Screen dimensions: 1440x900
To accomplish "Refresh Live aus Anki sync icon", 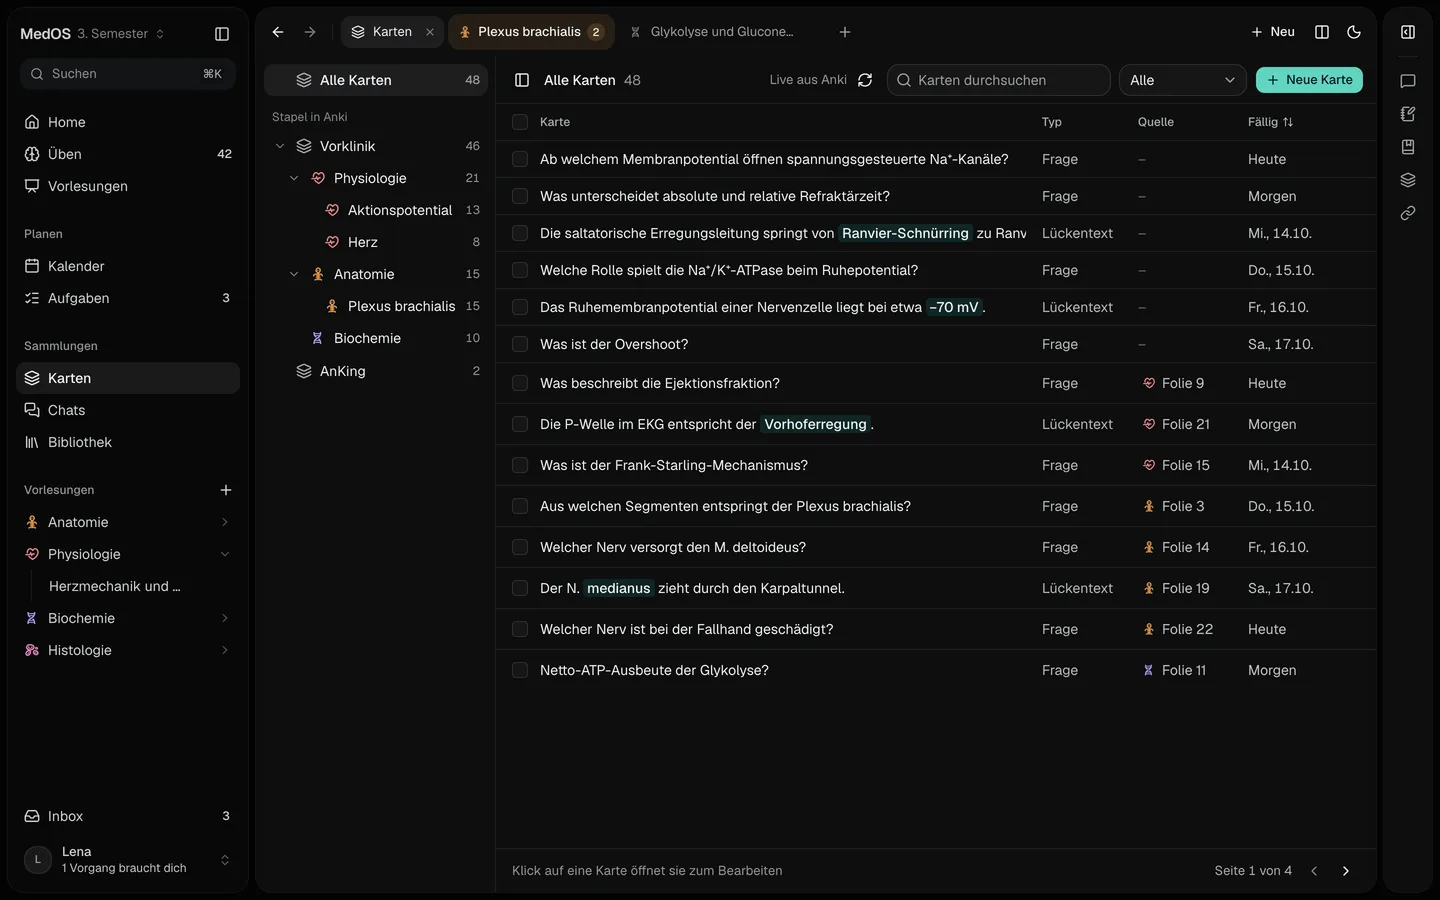I will [865, 80].
